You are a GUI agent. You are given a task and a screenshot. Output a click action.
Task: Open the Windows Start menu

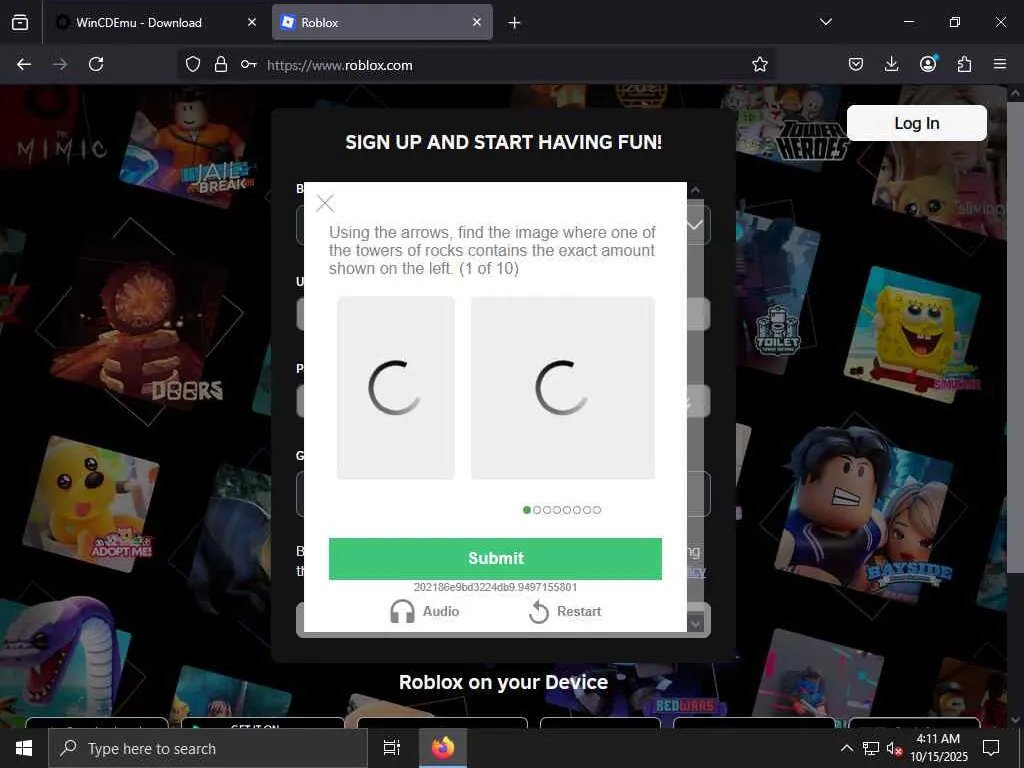coord(24,748)
